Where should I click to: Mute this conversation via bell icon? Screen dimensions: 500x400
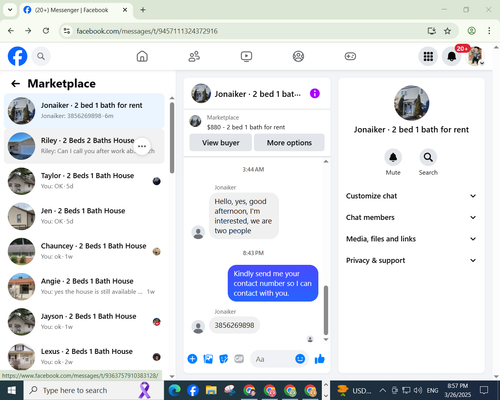(x=393, y=157)
